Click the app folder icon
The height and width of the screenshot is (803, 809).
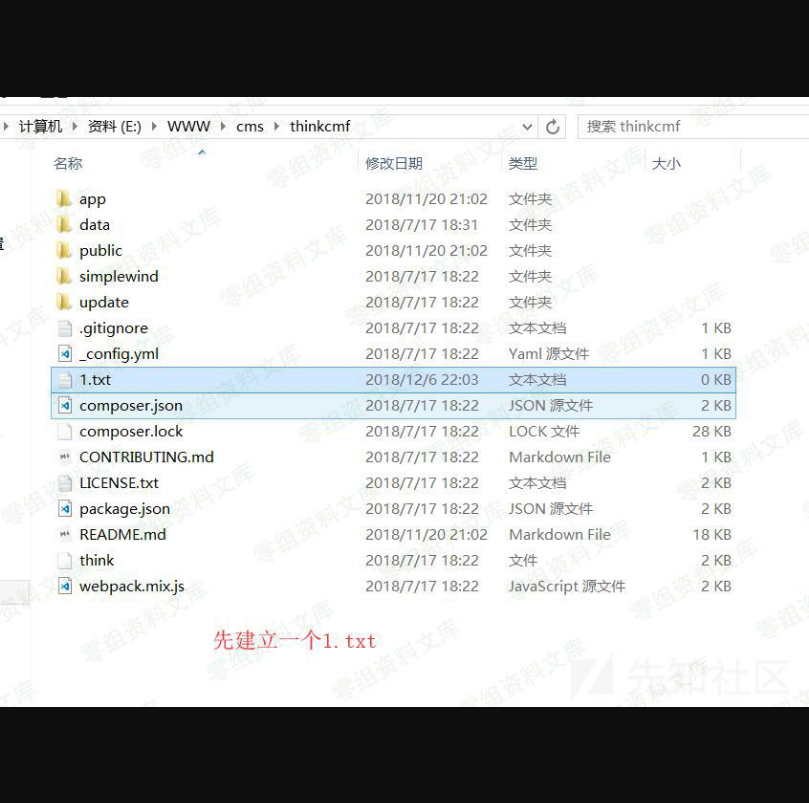point(64,199)
